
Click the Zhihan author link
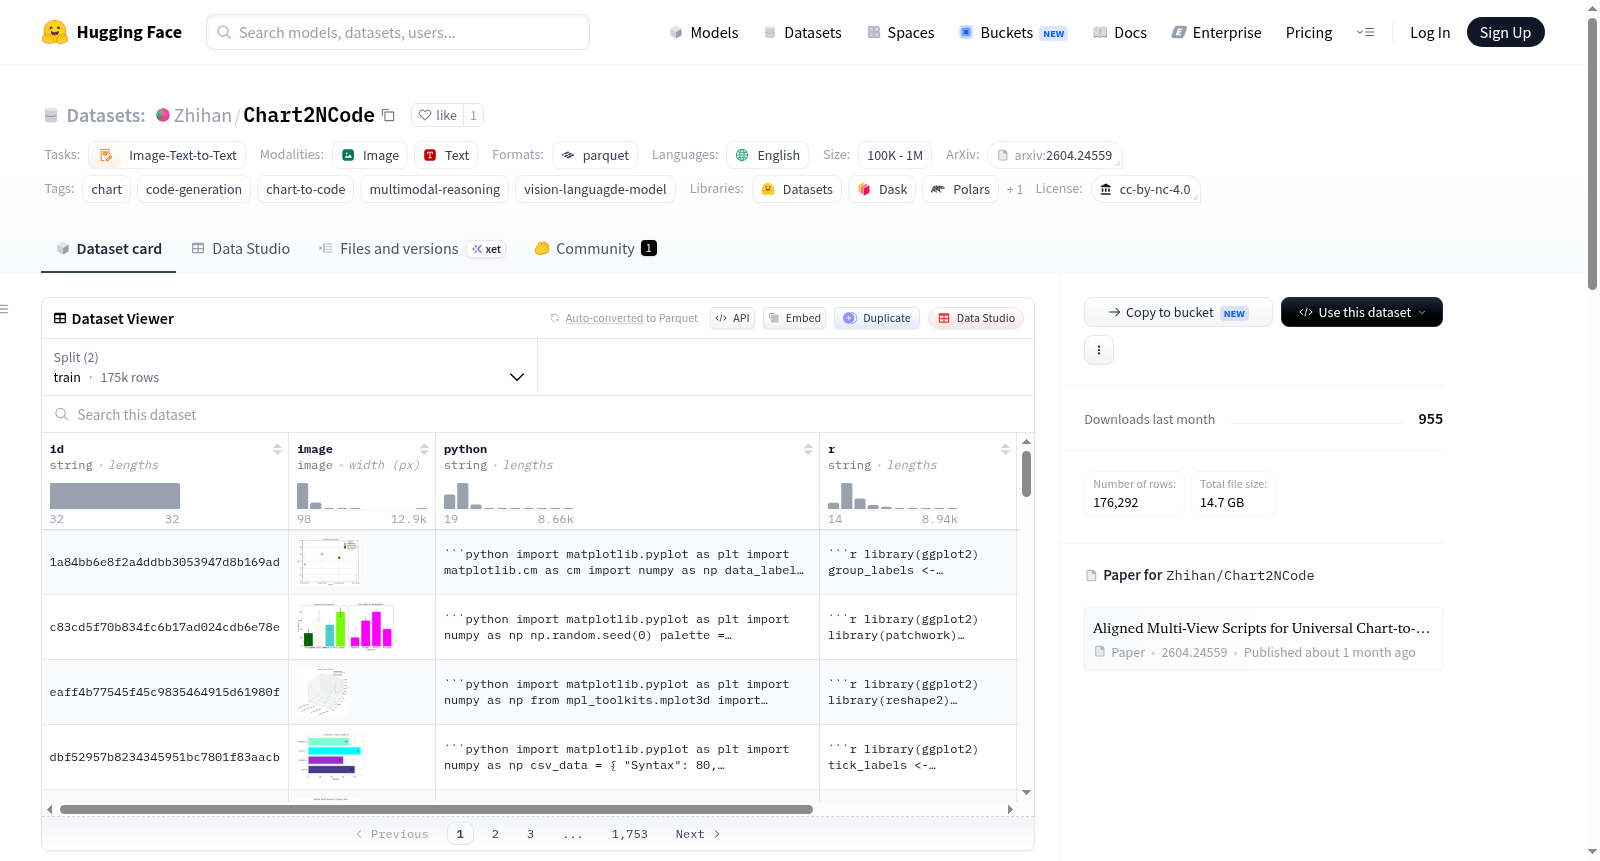(203, 115)
